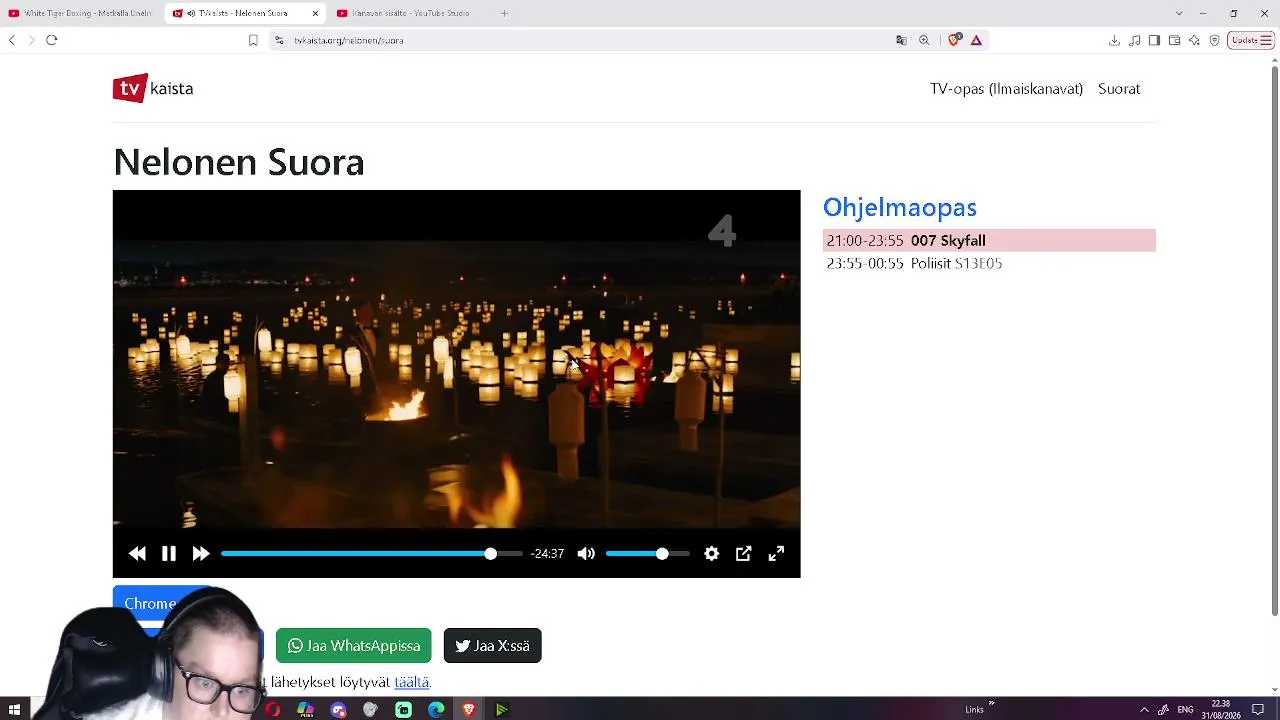This screenshot has height=720, width=1280.
Task: Open the Brave Wallet icon
Action: click(x=1174, y=40)
